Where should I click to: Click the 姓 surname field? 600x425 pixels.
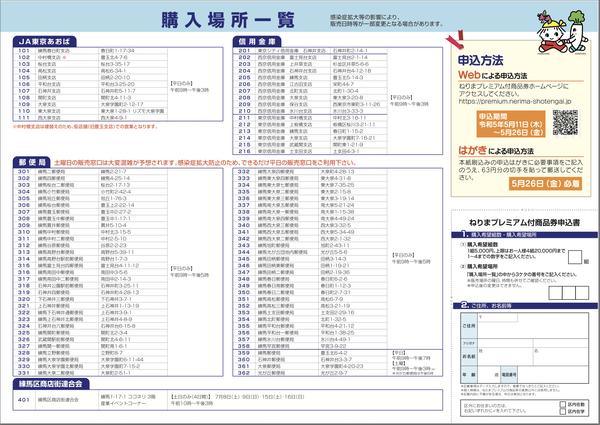505,355
